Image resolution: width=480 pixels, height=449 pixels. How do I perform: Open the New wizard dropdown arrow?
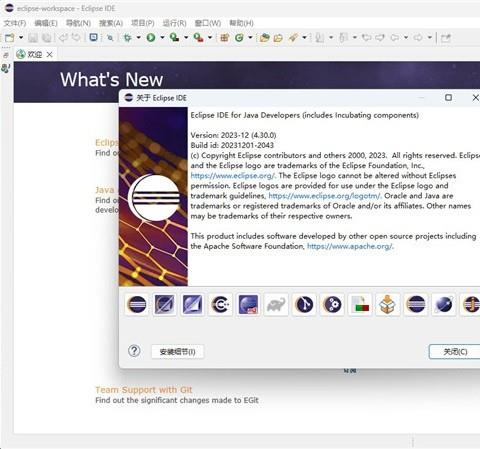coord(21,37)
